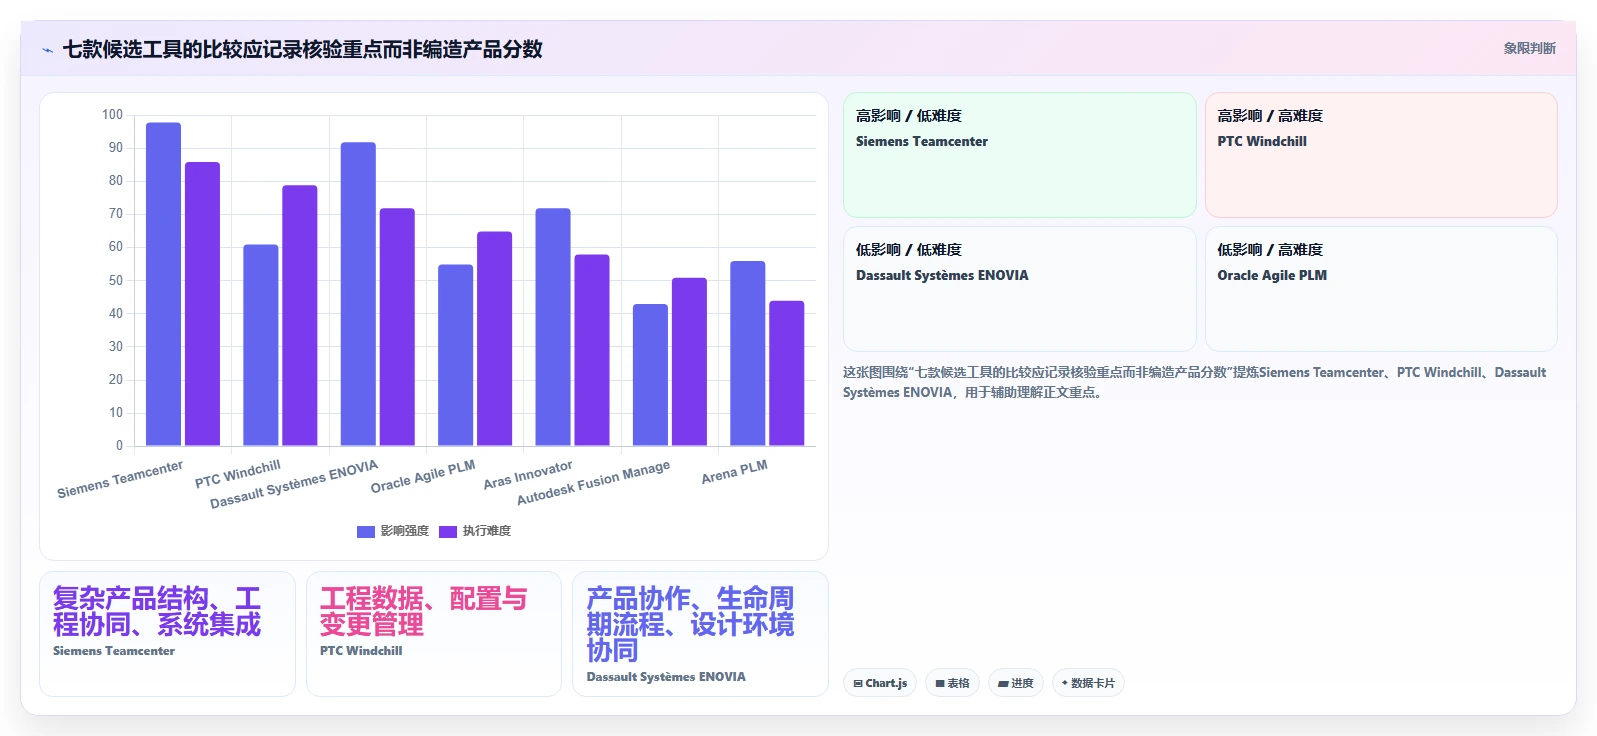This screenshot has height=736, width=1597.
Task: Toggle the 影响强度 legend swatch
Action: [366, 531]
